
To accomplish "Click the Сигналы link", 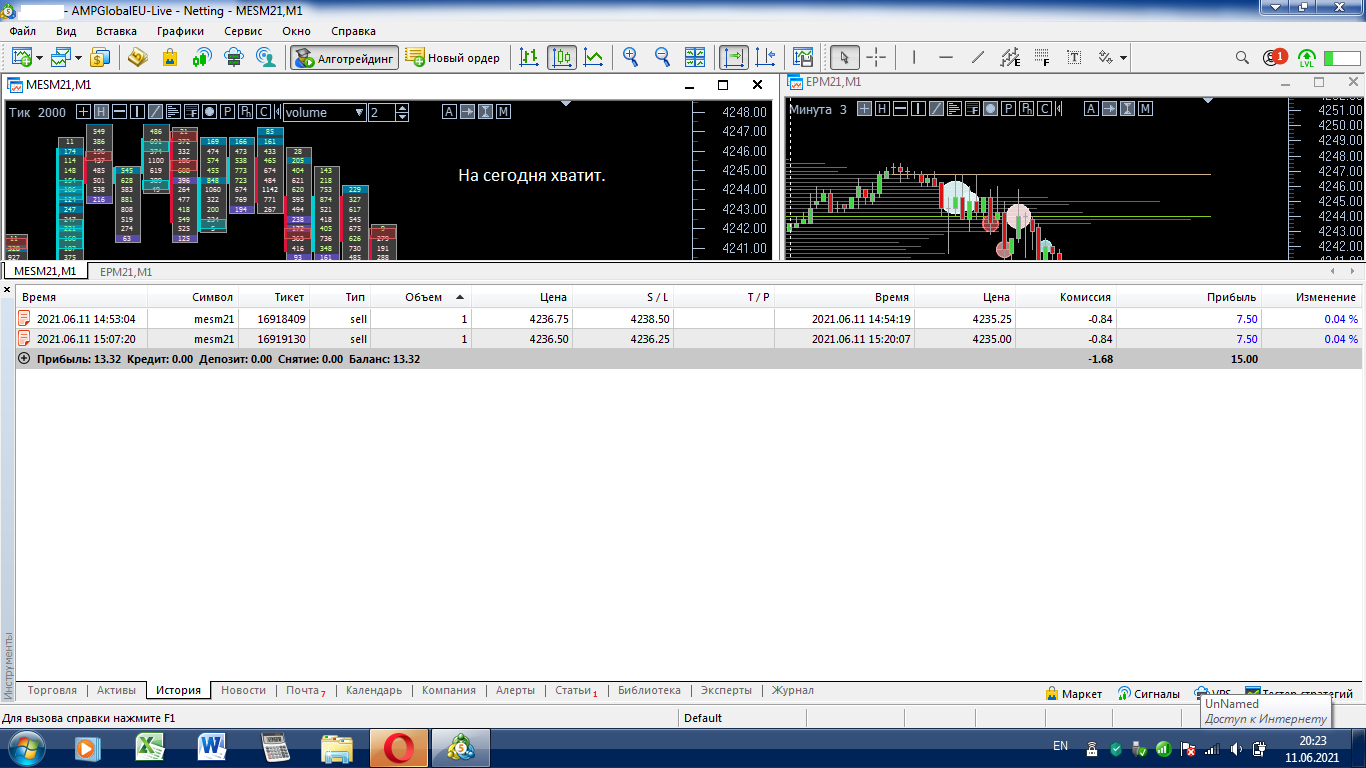I will [1148, 693].
